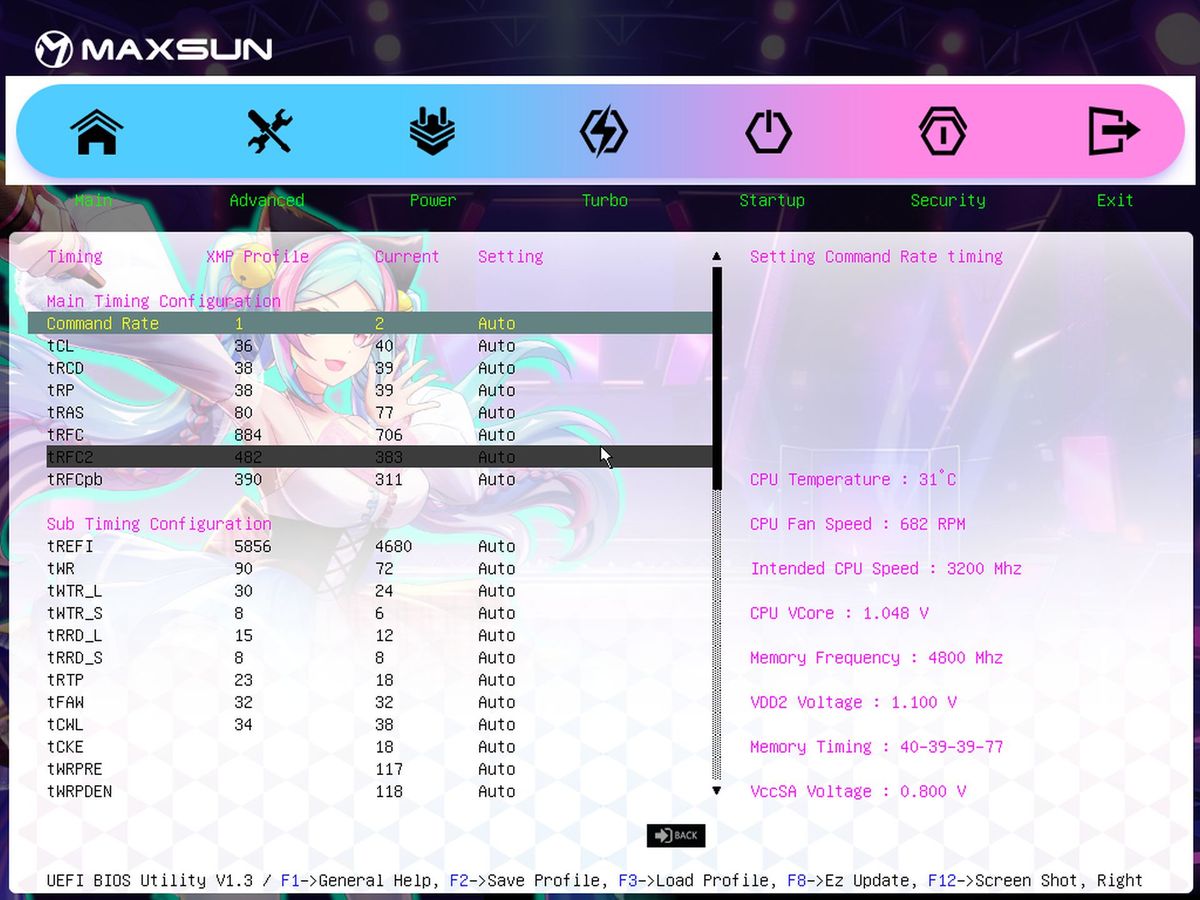The image size is (1200, 900).
Task: Open the Command Rate Auto setting
Action: [497, 324]
